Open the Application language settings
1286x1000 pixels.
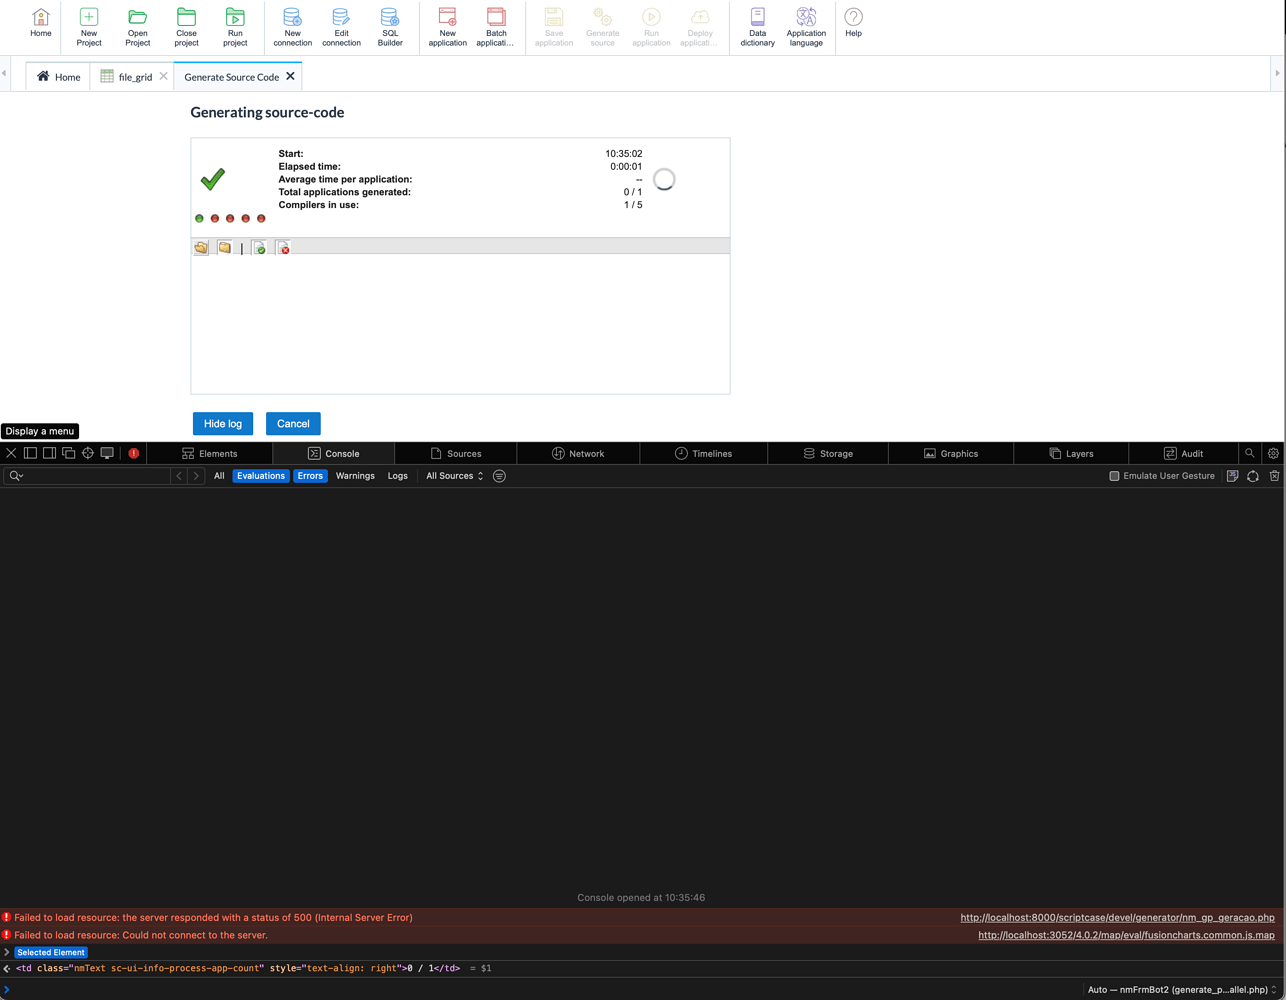click(806, 27)
